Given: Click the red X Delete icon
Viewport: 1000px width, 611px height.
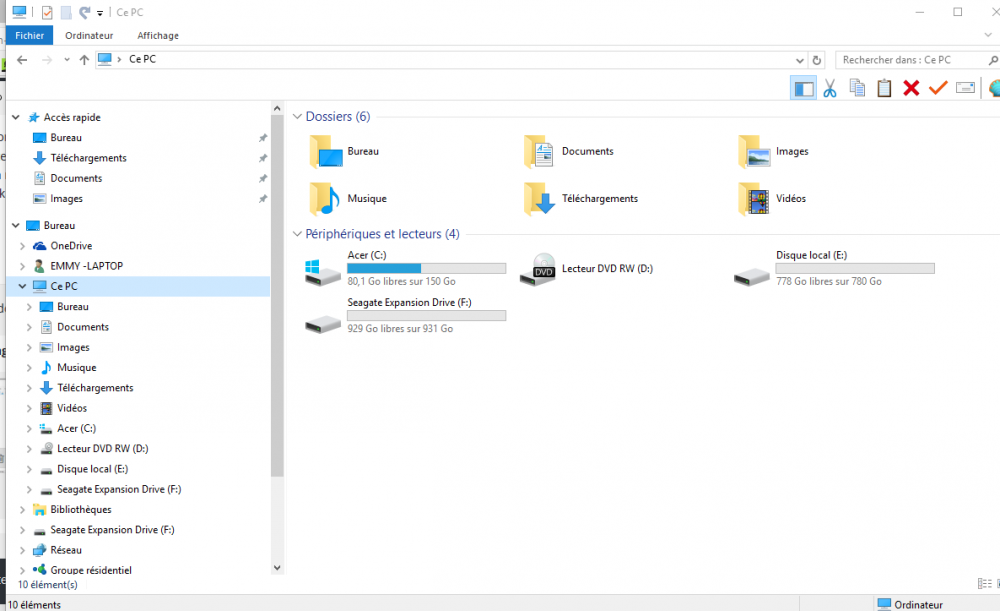Looking at the screenshot, I should pos(911,88).
